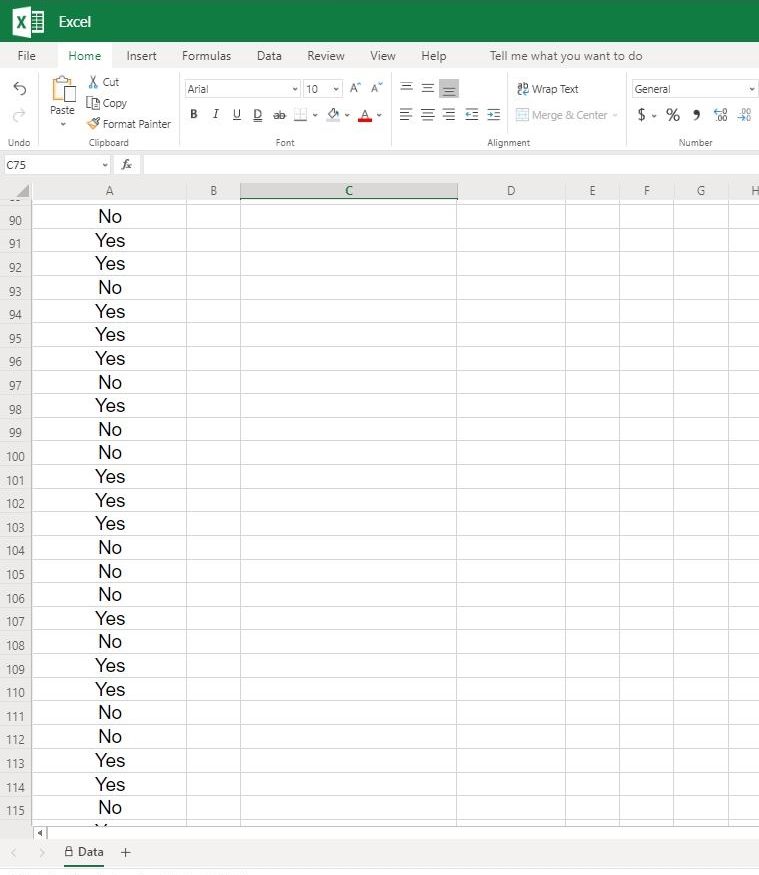Click the horizontal scrollbar left arrow

click(x=40, y=833)
